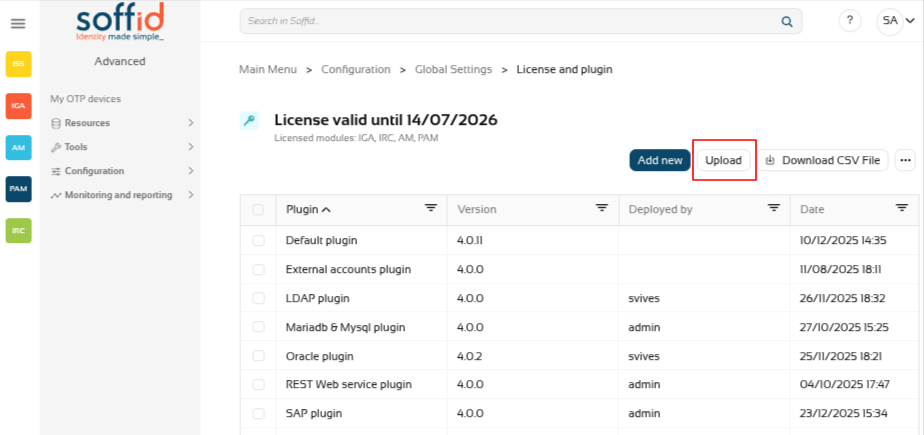Viewport: 924px width, 435px height.
Task: Select the orange IGA module icon
Action: pos(18,105)
